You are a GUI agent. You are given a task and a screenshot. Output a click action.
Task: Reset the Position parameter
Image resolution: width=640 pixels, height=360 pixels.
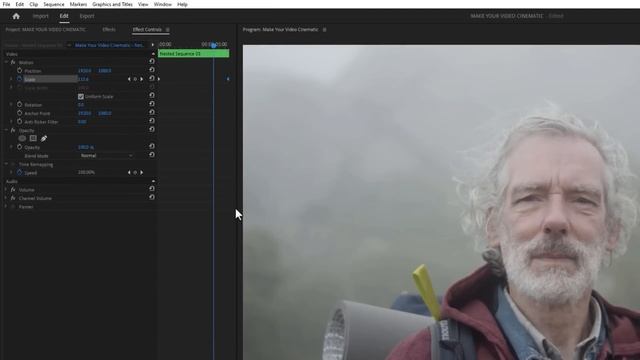coord(152,70)
